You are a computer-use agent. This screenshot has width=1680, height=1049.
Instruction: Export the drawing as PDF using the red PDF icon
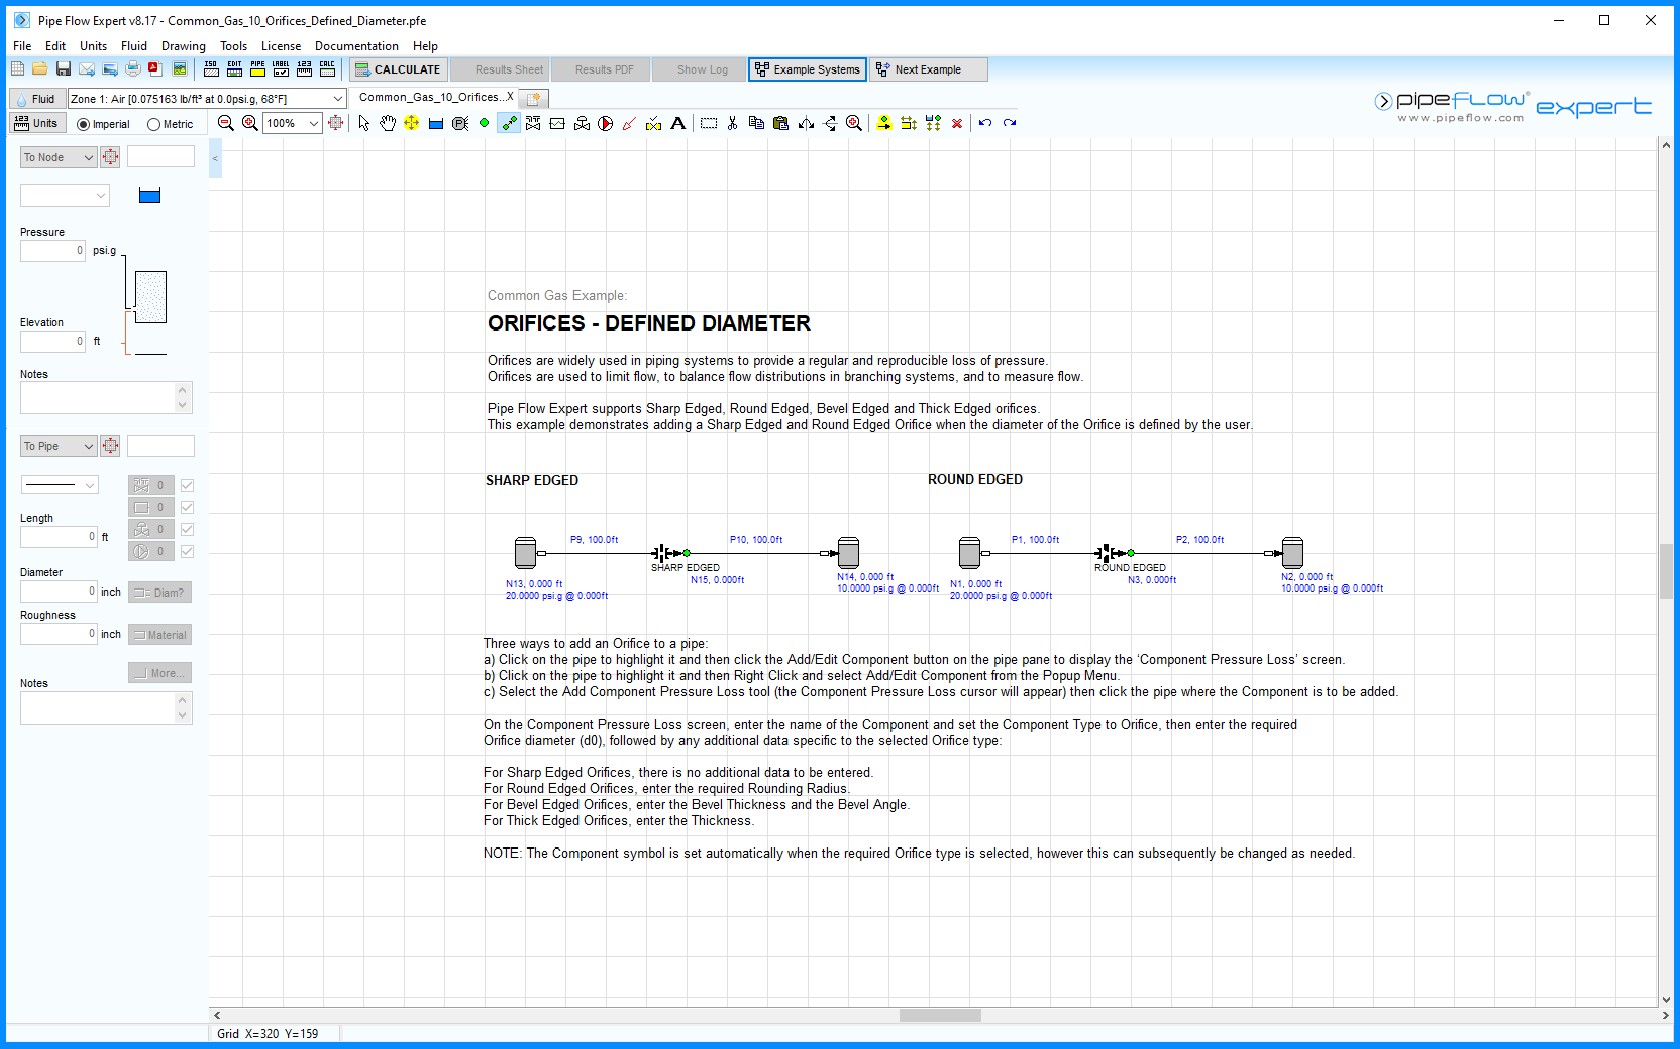155,69
